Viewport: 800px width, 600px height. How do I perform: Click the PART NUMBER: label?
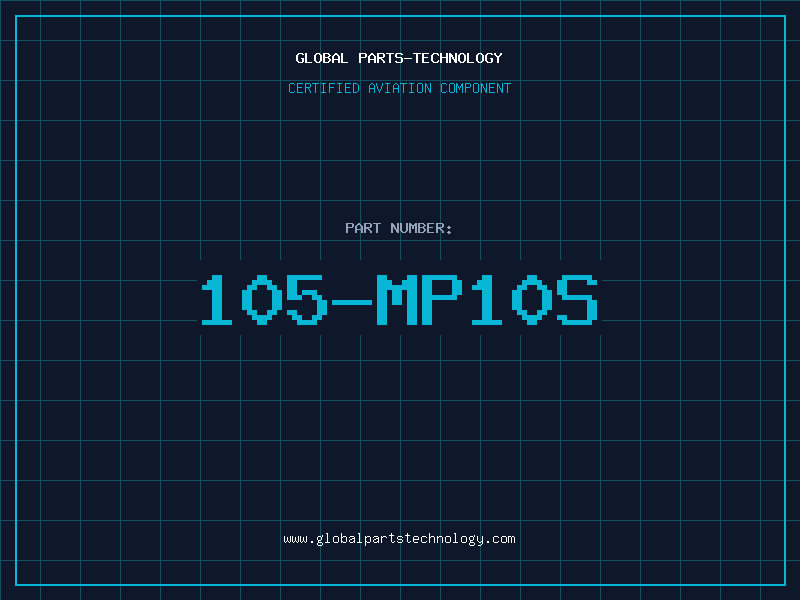click(398, 228)
